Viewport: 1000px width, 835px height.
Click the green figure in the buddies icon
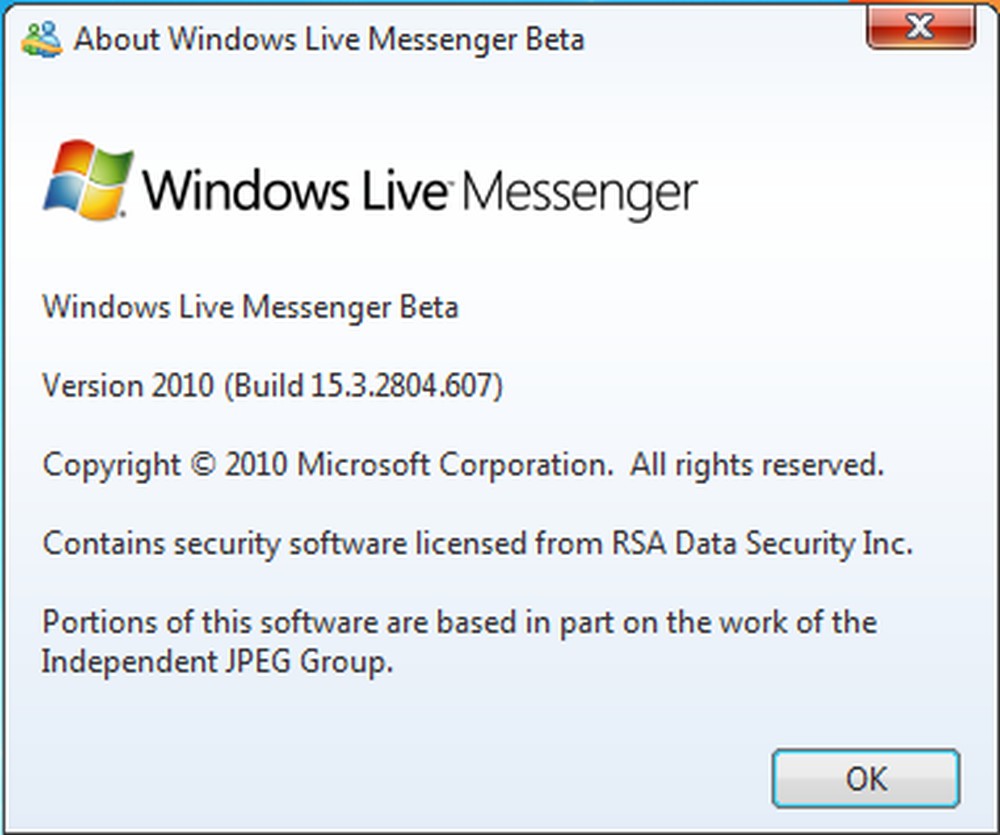click(32, 36)
